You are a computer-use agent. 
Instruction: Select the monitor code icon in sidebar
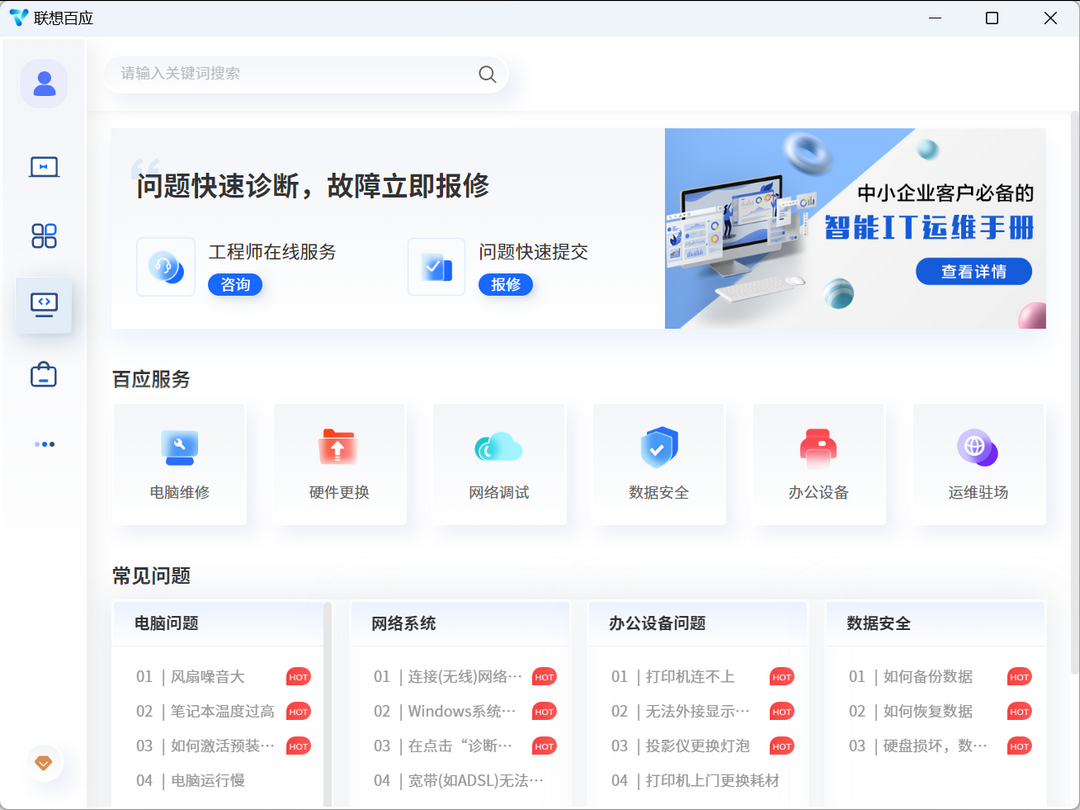[x=43, y=304]
